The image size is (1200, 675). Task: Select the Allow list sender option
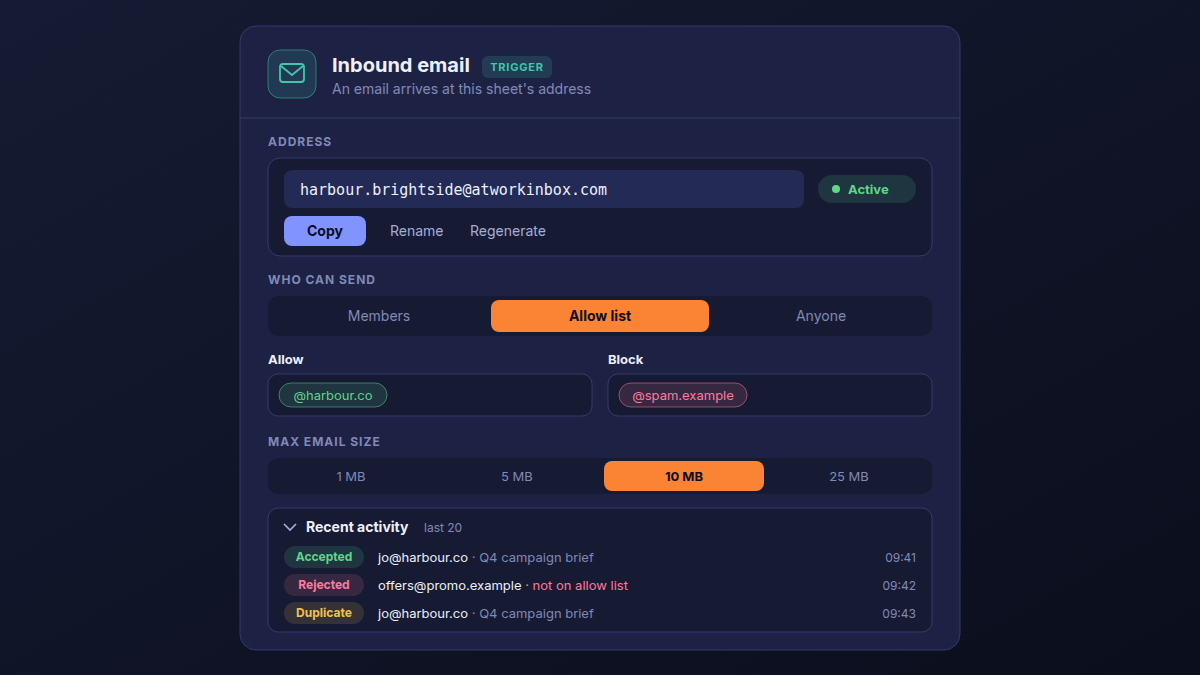click(x=600, y=316)
